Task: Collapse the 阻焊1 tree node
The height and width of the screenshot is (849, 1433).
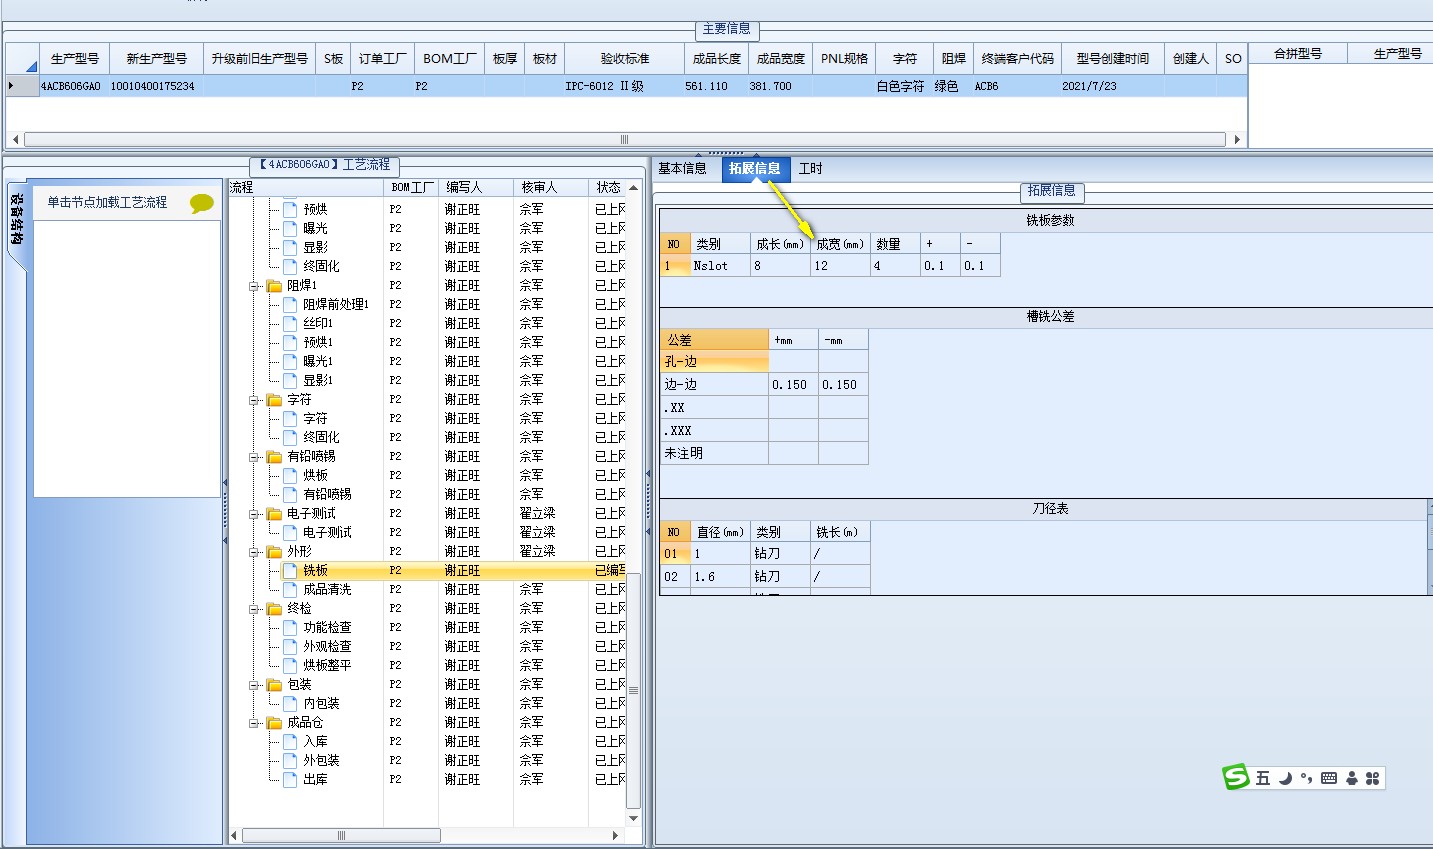Action: pos(254,286)
